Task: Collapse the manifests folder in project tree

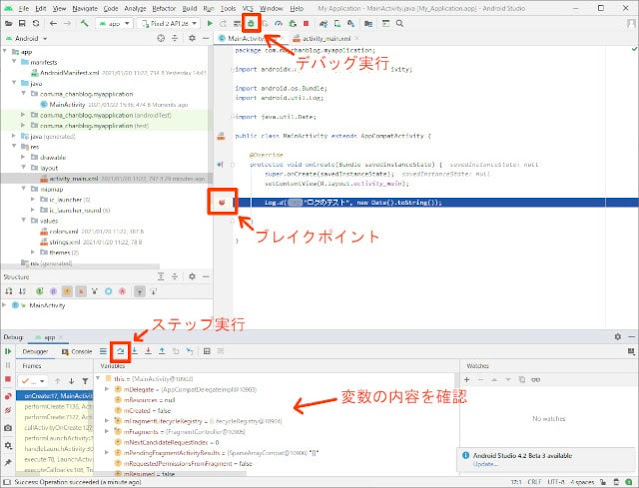Action: [x=16, y=63]
